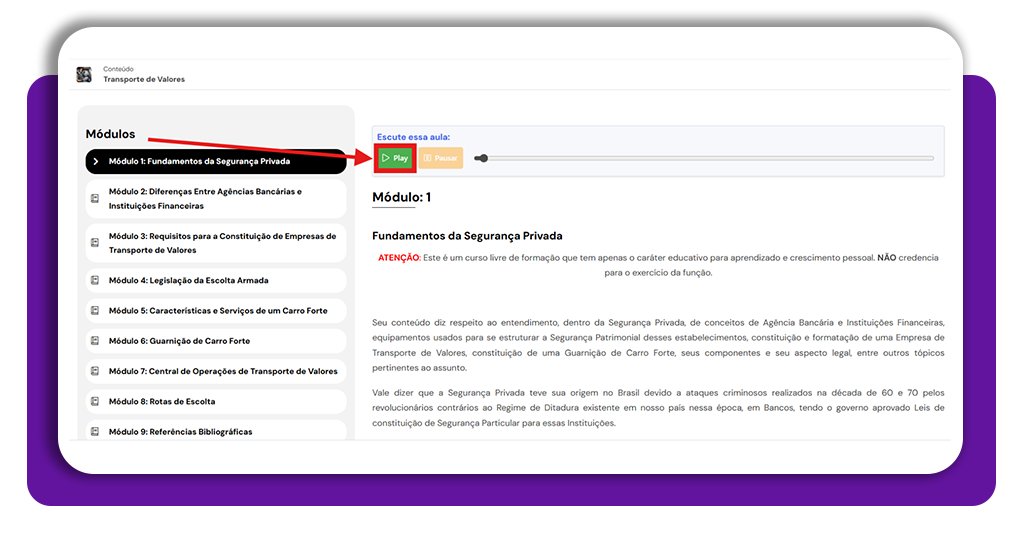Go to Módulo 6: Guarnição de Carro Forte
This screenshot has width=1024, height=536.
[x=179, y=341]
